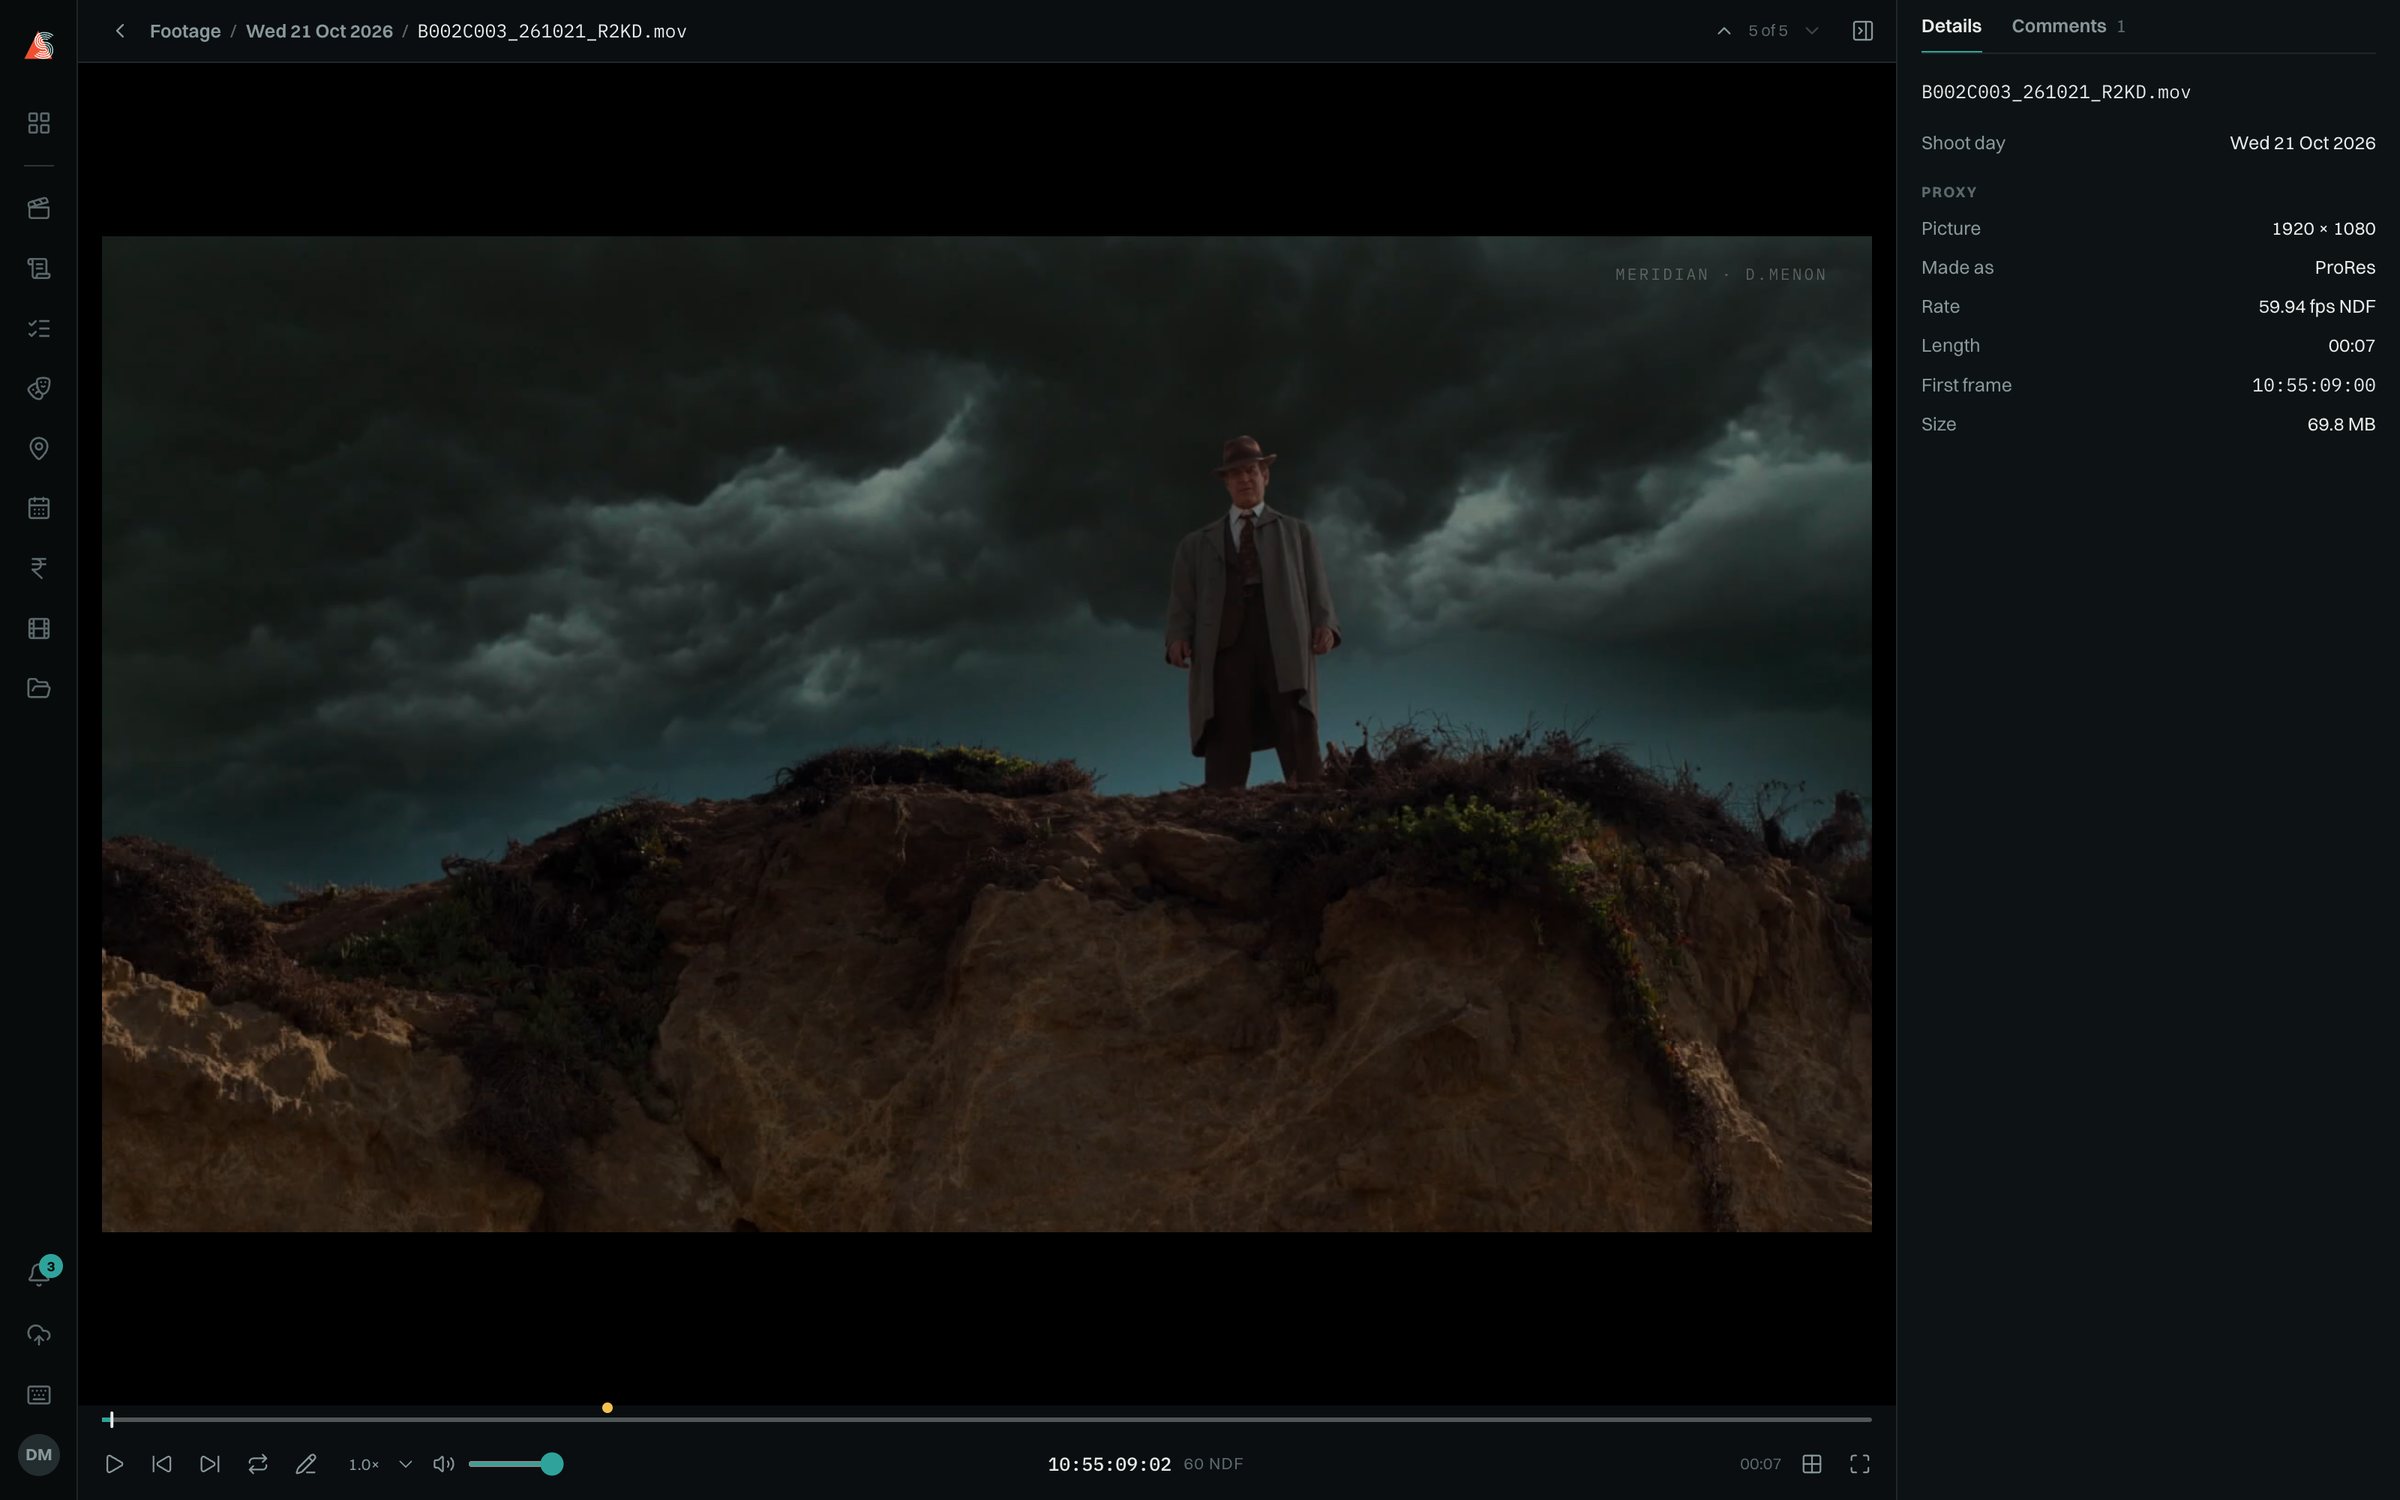Viewport: 2400px width, 1500px height.
Task: Open the rupee budget icon in sidebar
Action: pyautogui.click(x=38, y=568)
